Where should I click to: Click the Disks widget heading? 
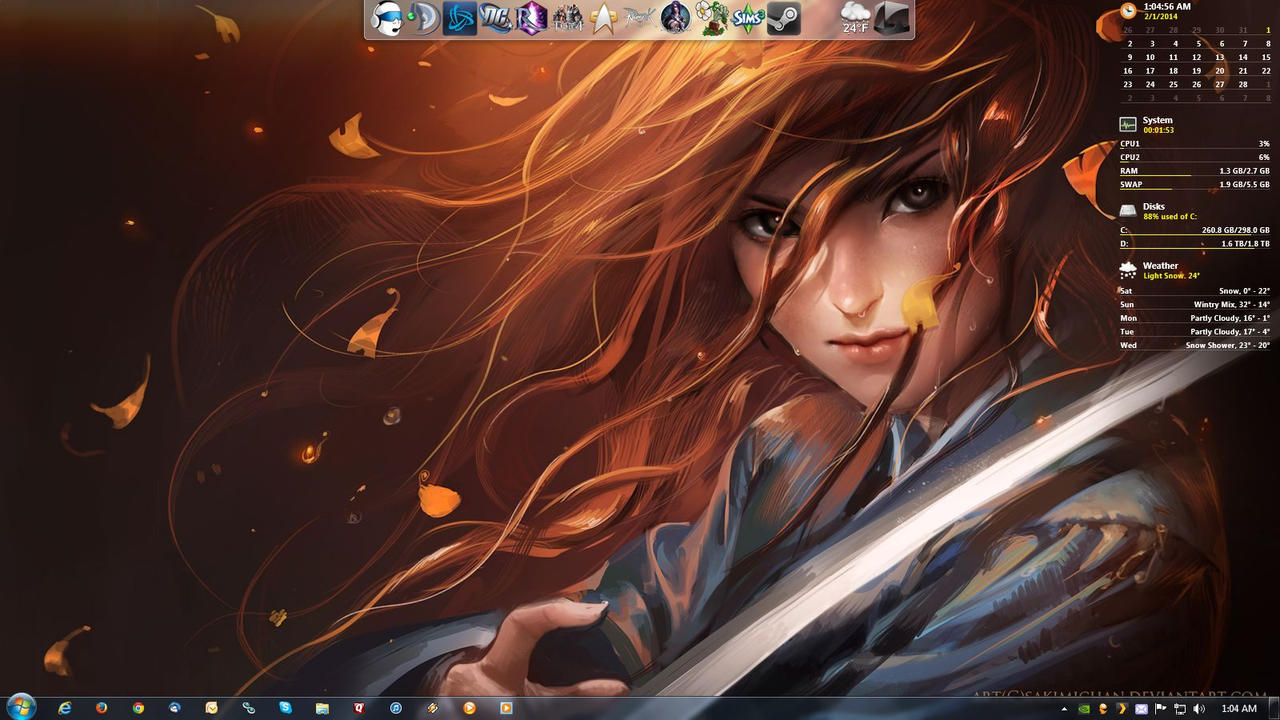[x=1154, y=206]
